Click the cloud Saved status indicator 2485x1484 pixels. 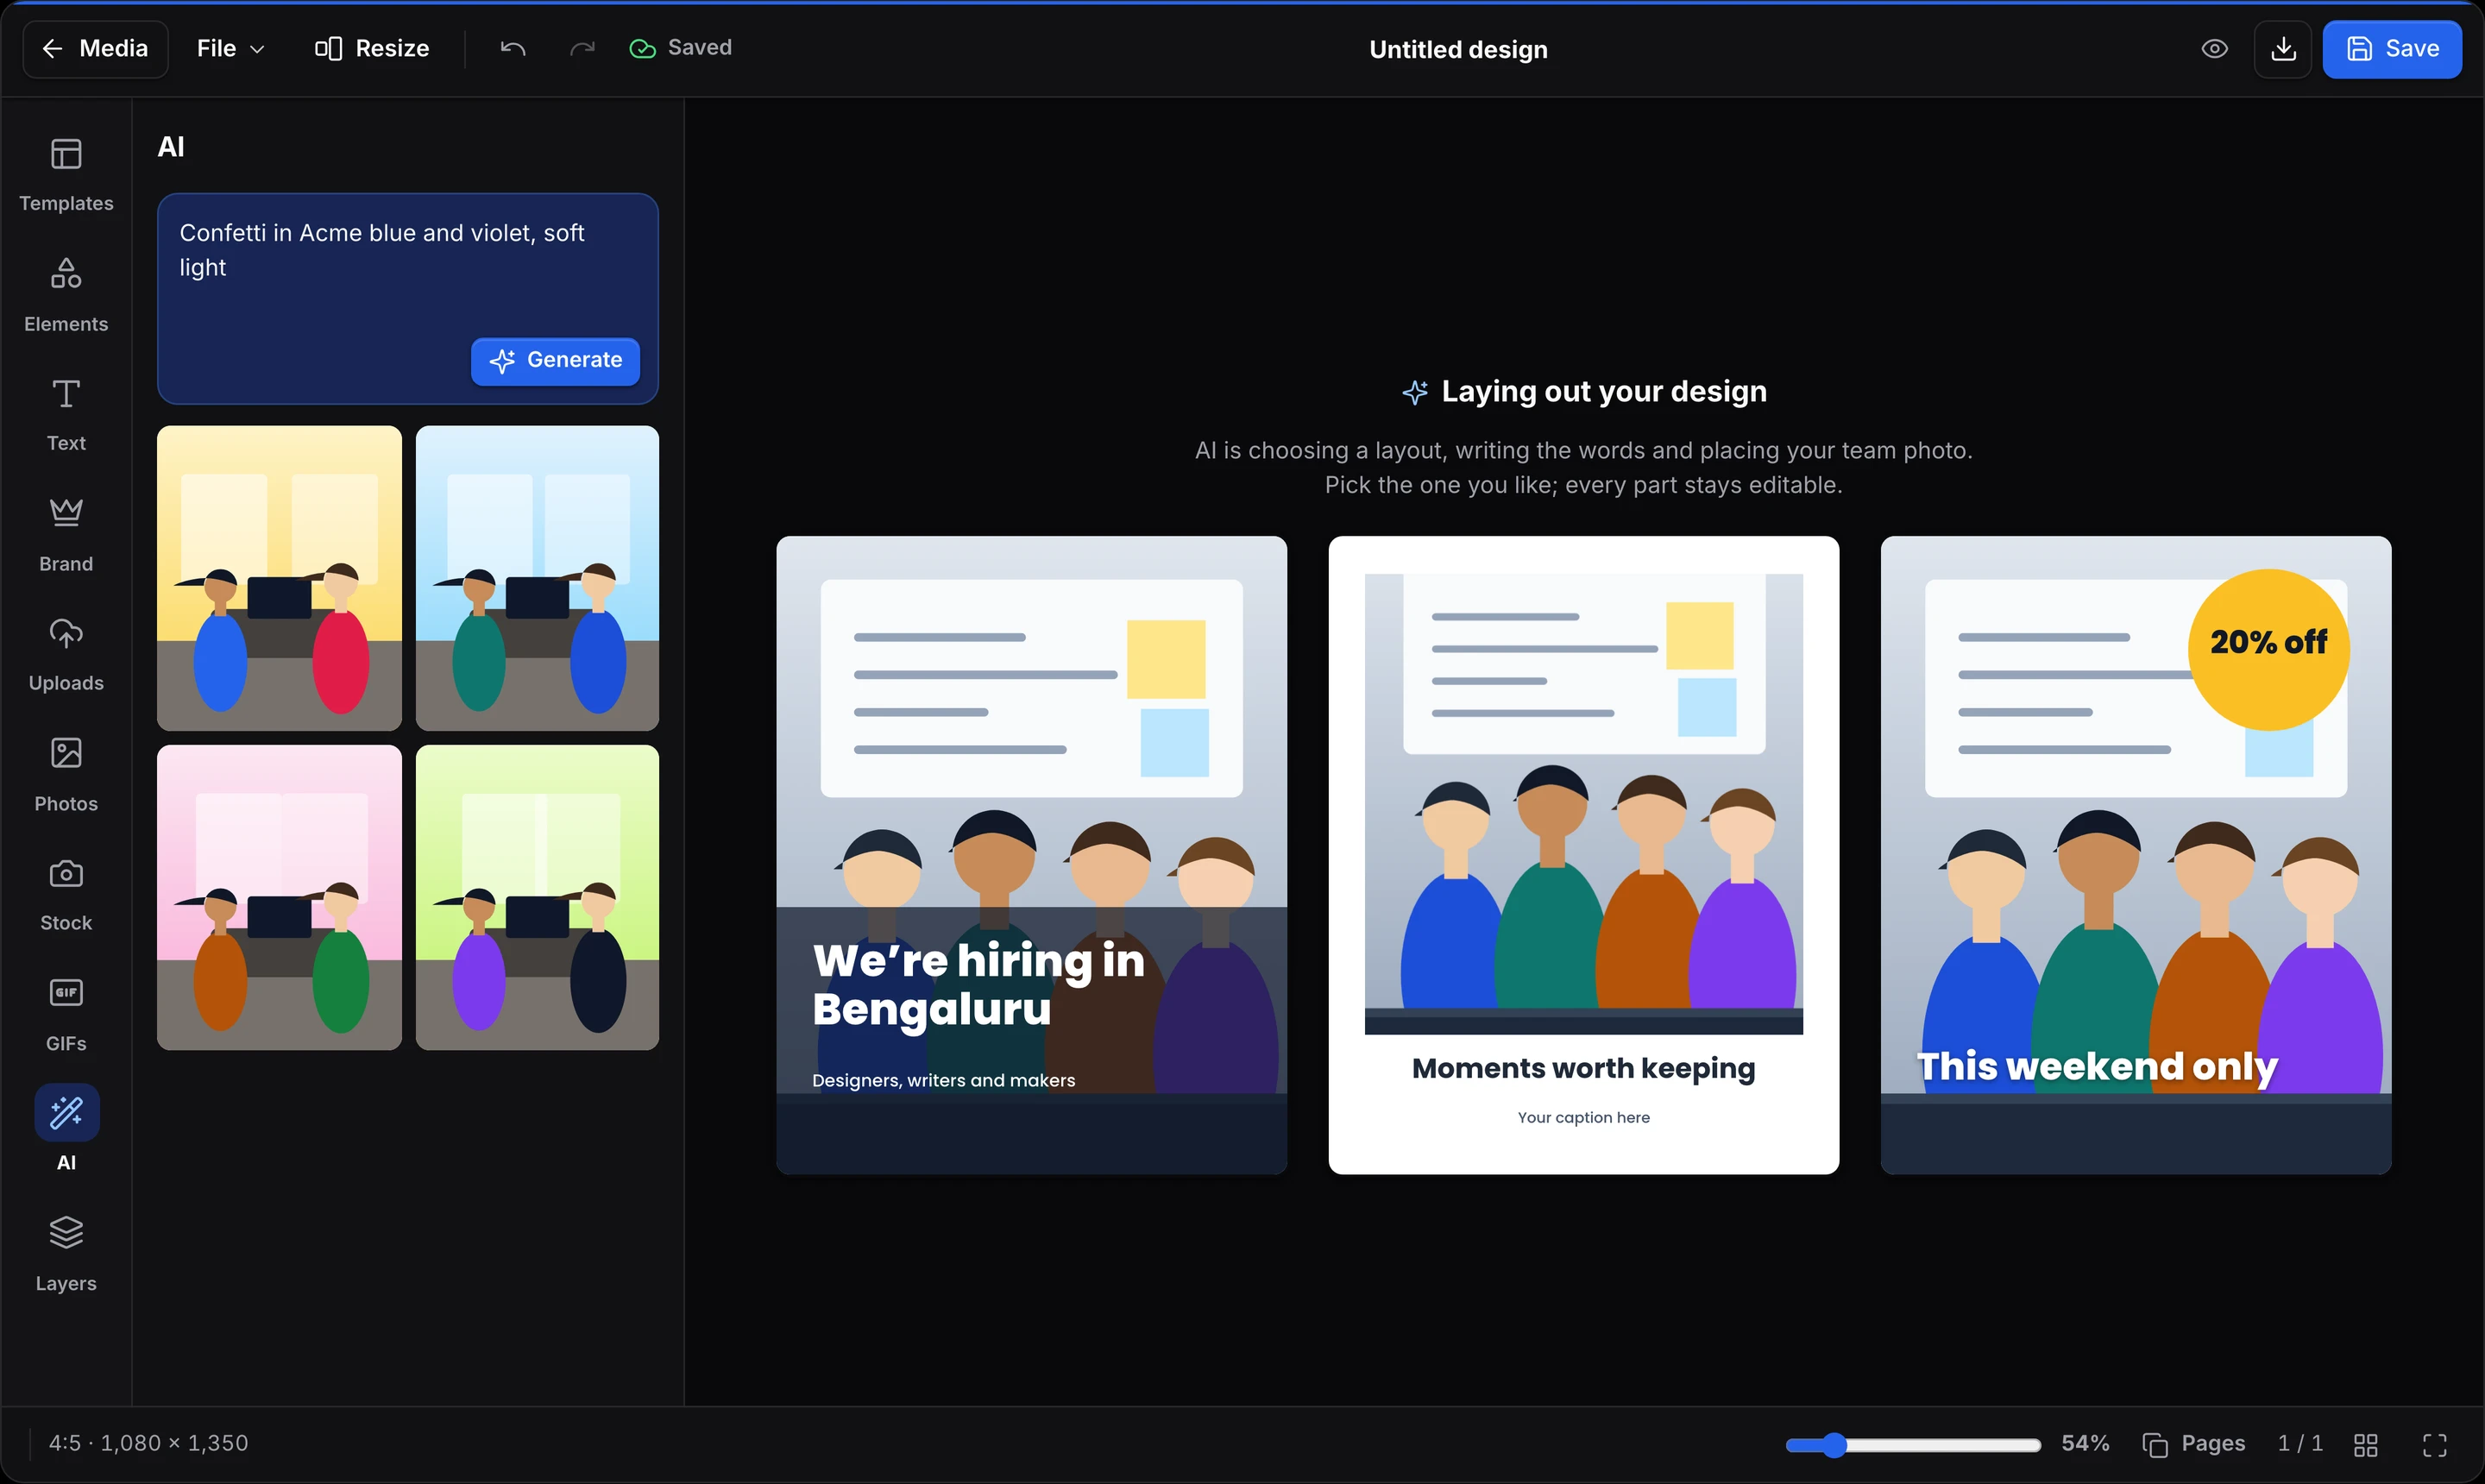click(681, 48)
